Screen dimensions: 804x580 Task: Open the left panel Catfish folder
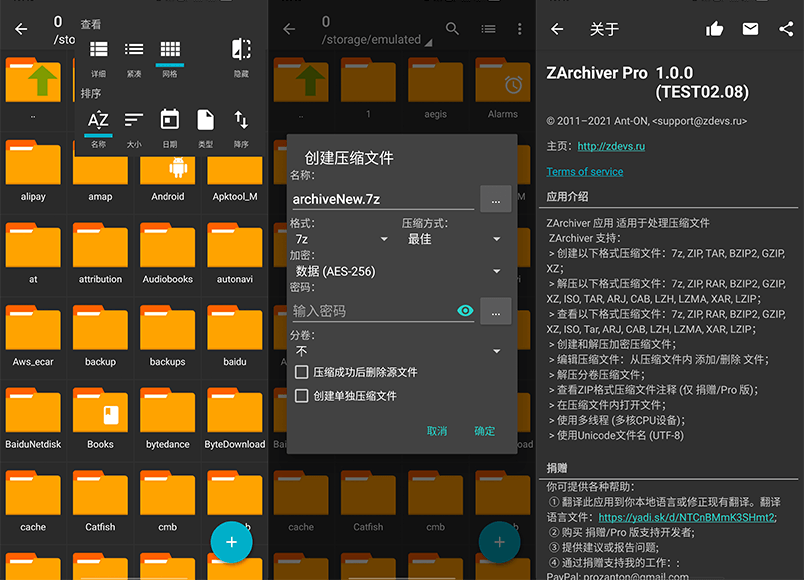point(100,501)
